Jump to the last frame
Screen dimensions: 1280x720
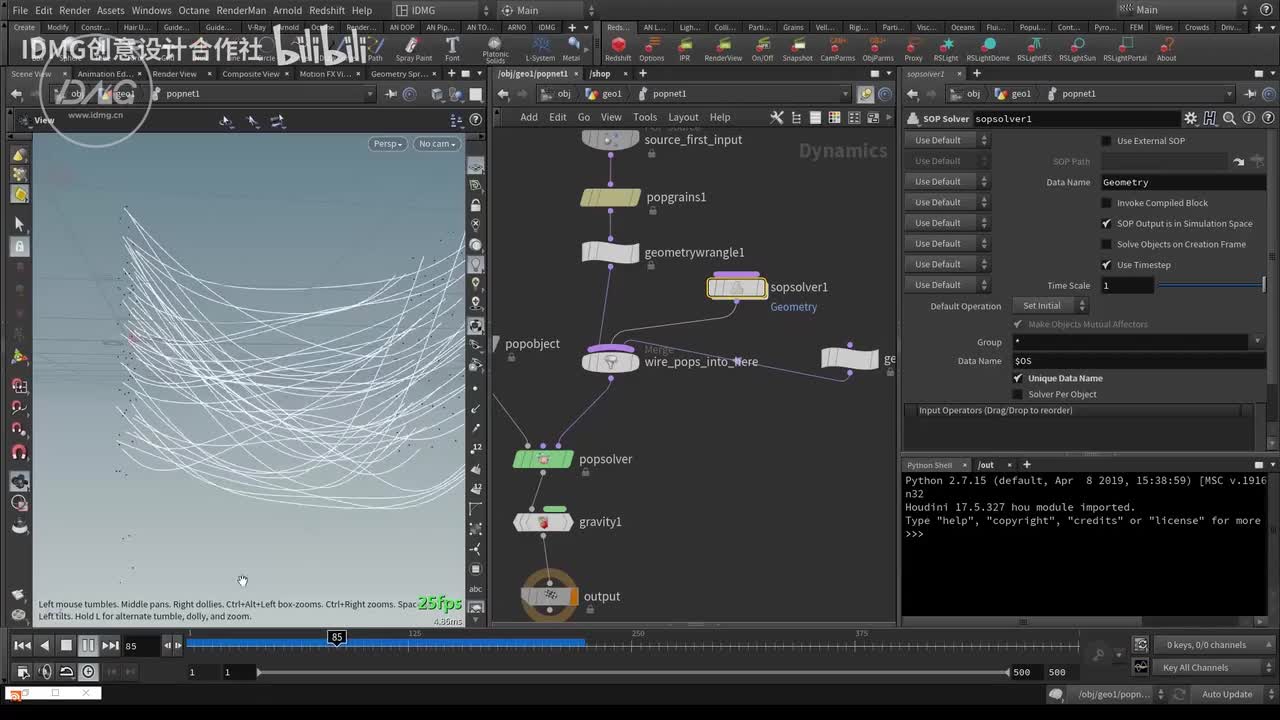pyautogui.click(x=110, y=645)
